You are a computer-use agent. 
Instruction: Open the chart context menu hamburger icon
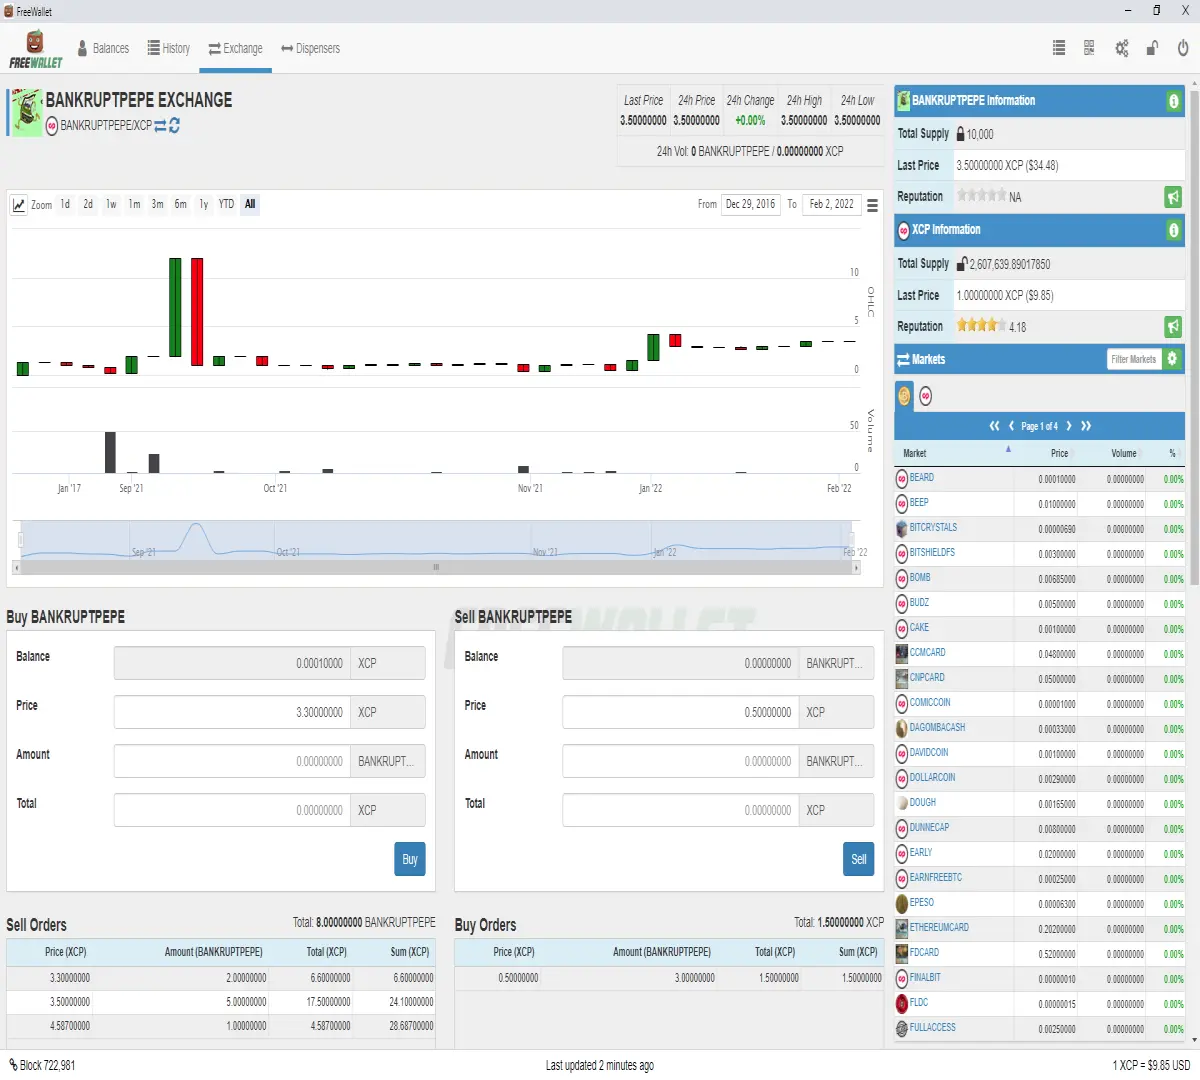(x=872, y=205)
